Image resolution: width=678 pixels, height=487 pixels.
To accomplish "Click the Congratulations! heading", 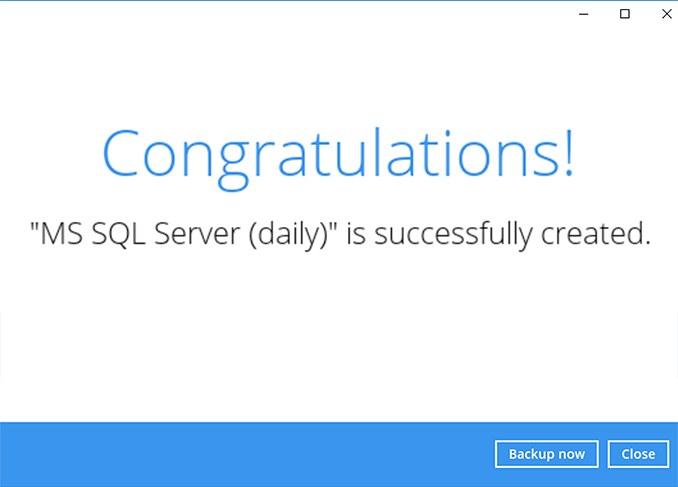I will (x=338, y=153).
